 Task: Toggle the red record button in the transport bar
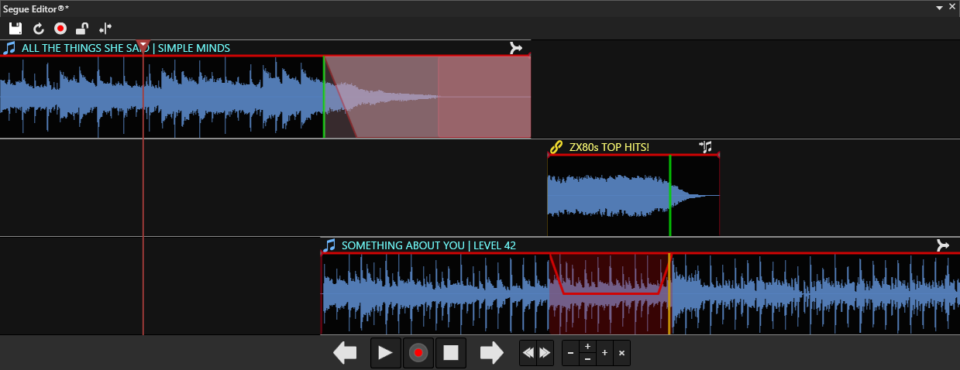418,353
